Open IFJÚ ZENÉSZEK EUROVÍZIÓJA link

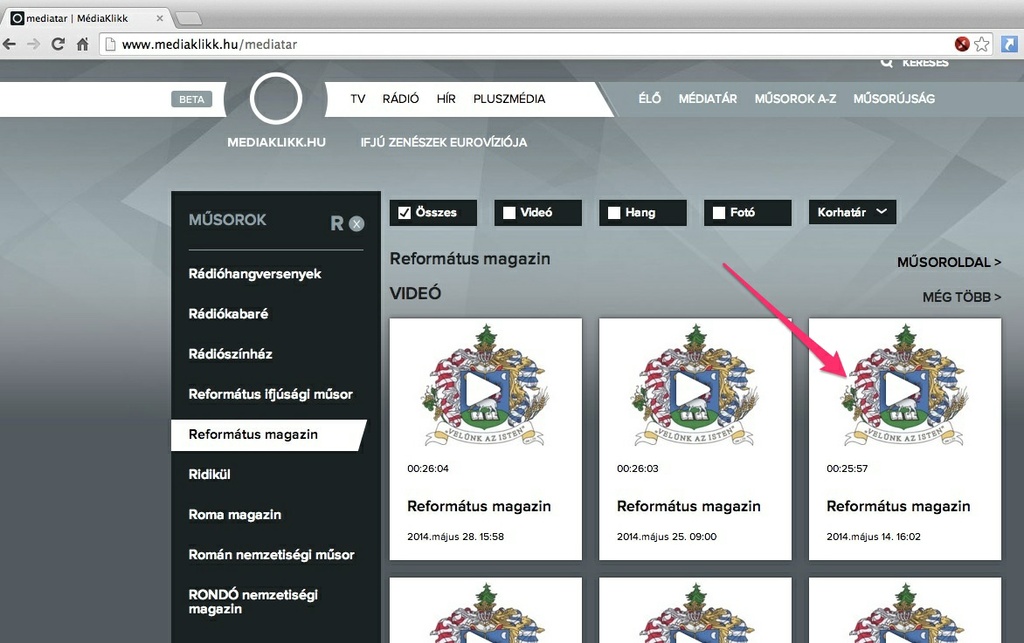point(443,142)
